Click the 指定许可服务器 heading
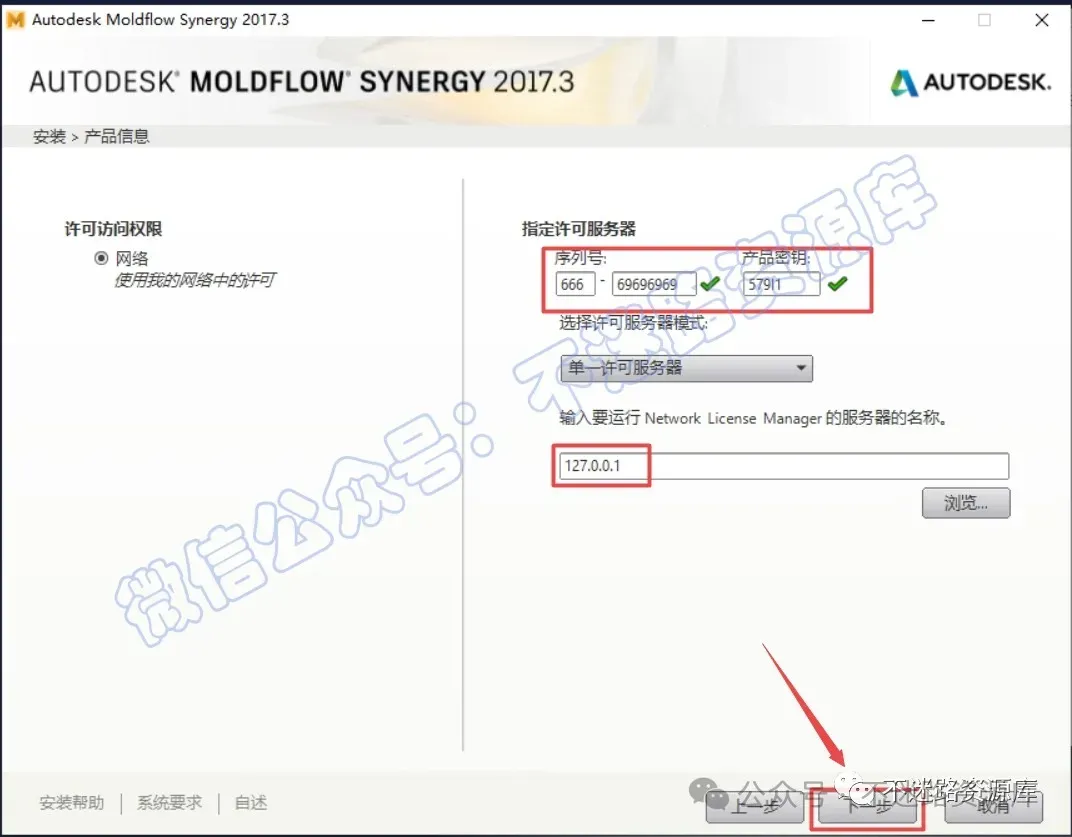1072x837 pixels. [x=578, y=228]
